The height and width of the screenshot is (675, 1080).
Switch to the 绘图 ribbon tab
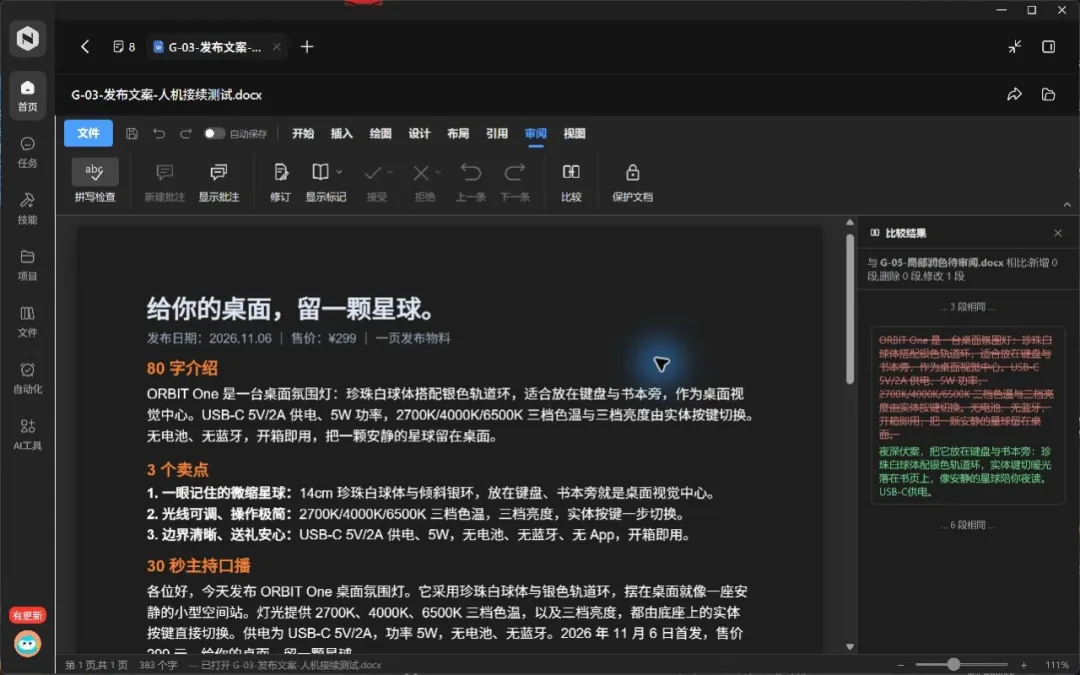(380, 134)
